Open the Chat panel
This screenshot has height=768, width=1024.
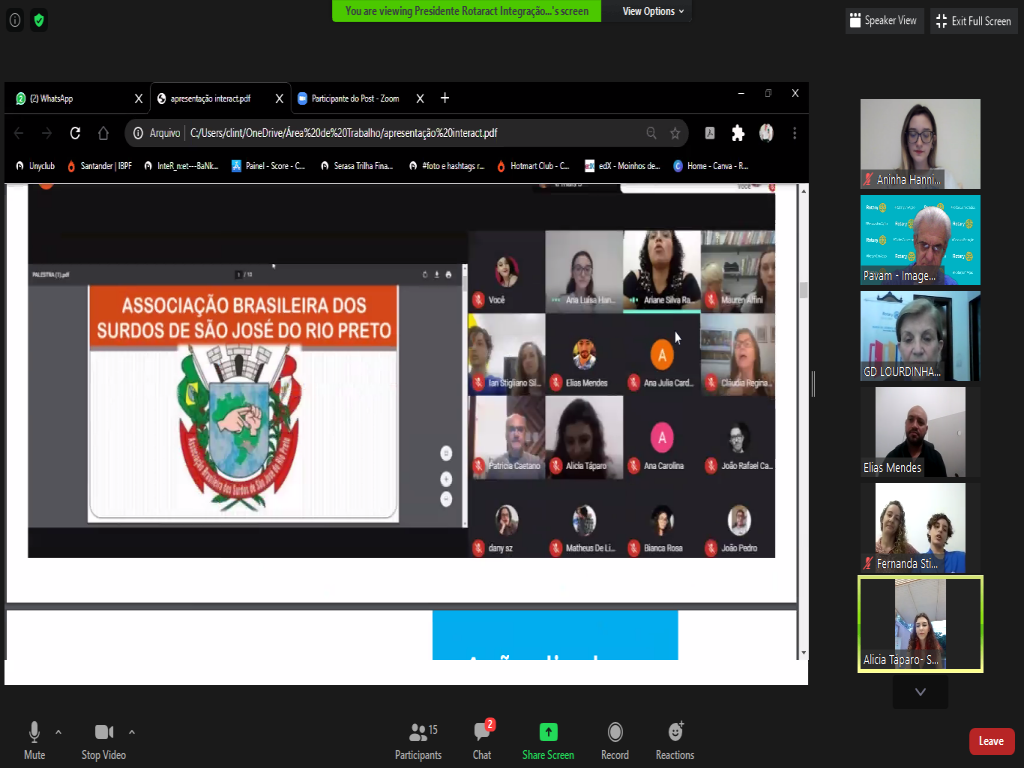(x=482, y=739)
